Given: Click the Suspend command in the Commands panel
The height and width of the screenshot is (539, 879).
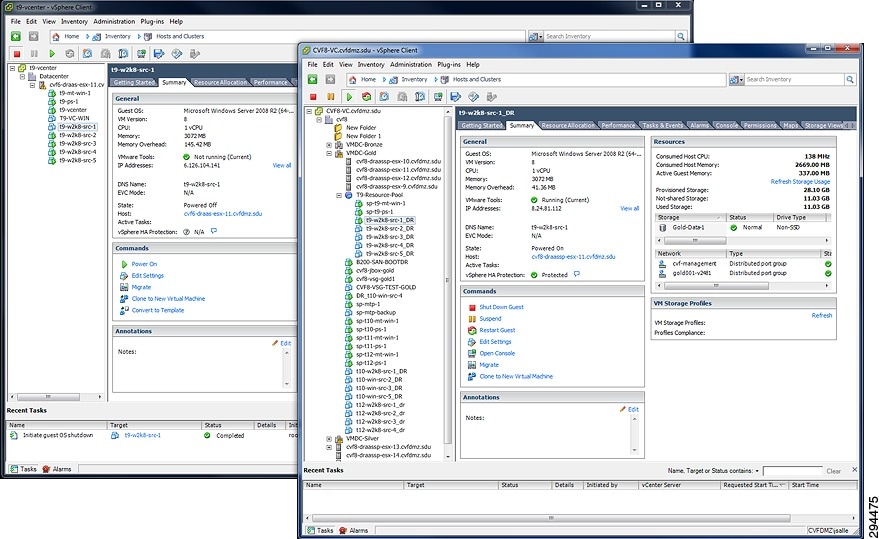Looking at the screenshot, I should tap(490, 319).
